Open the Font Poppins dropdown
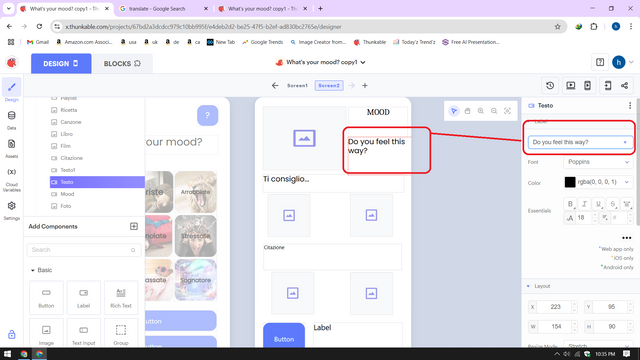Screen dimensions: 640x360 (x=598, y=162)
